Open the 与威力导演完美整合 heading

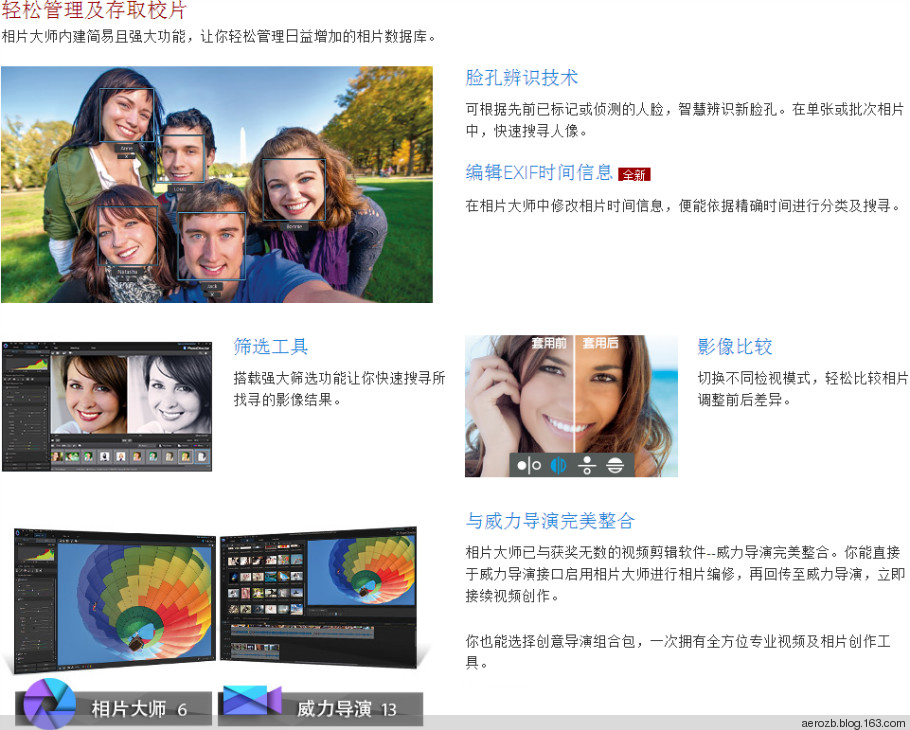(550, 521)
